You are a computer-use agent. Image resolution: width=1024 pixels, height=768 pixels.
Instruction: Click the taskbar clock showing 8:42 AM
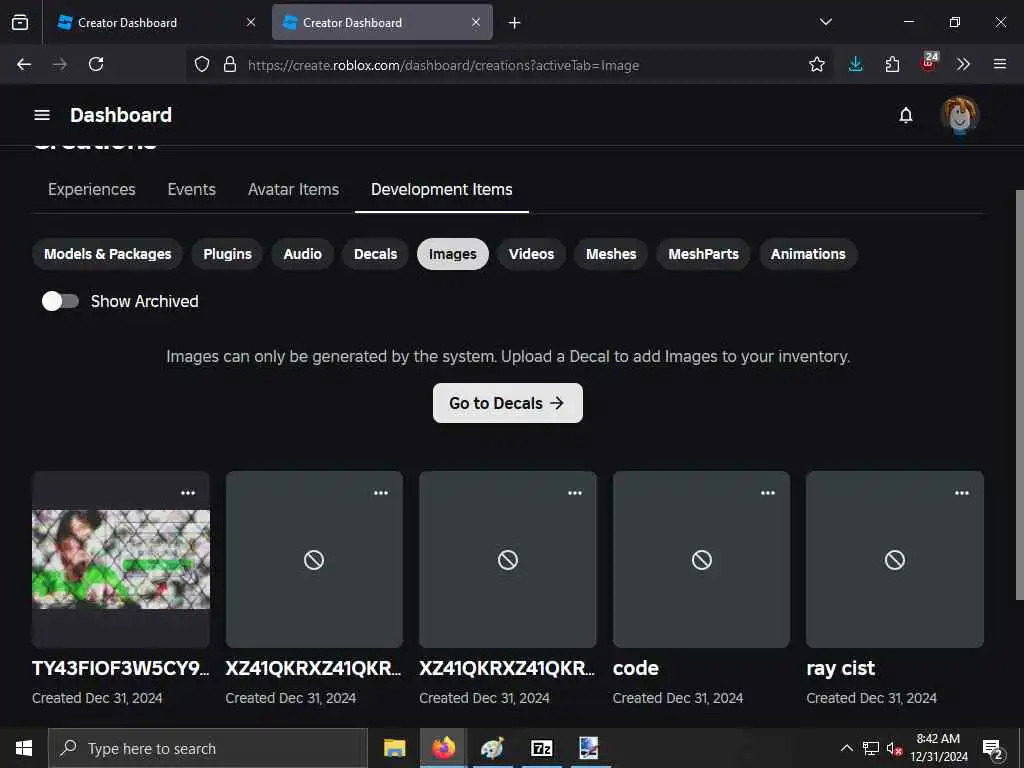point(938,748)
